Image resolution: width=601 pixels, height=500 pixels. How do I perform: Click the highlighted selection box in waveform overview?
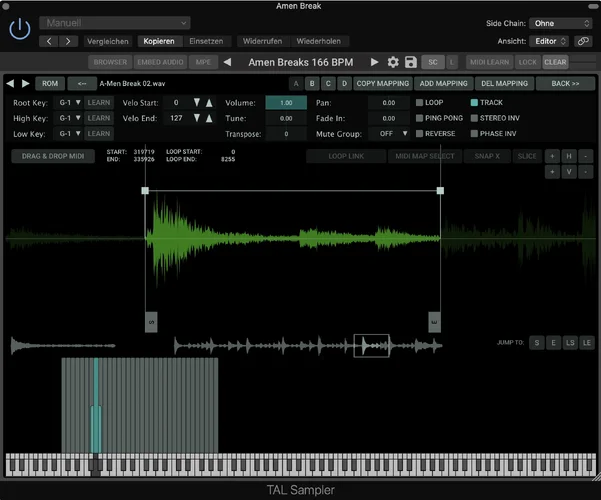point(371,345)
